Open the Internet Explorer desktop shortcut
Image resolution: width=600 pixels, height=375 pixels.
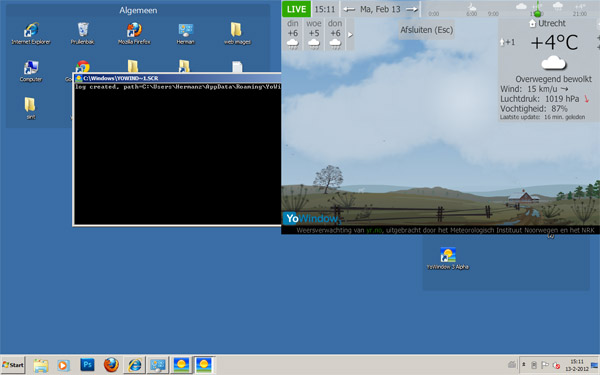tap(31, 34)
